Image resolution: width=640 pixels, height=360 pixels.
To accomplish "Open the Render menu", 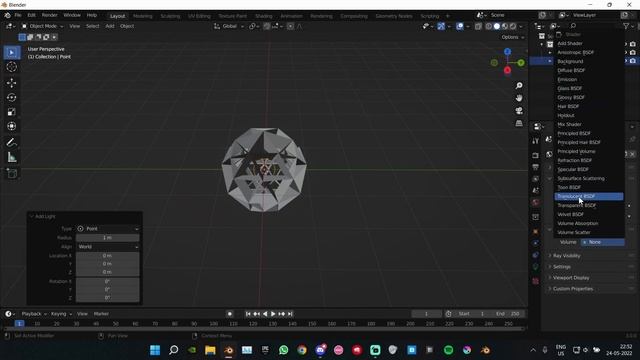I will coord(49,16).
